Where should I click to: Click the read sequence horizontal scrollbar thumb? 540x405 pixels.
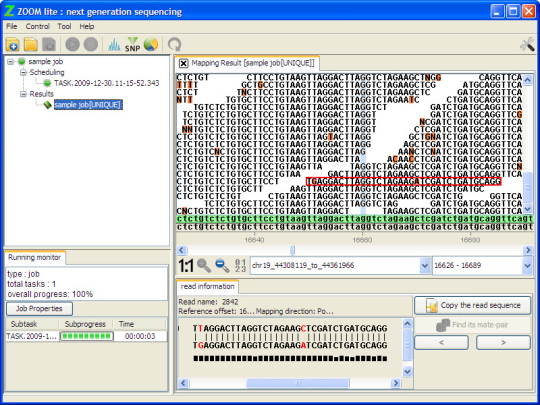pos(298,383)
